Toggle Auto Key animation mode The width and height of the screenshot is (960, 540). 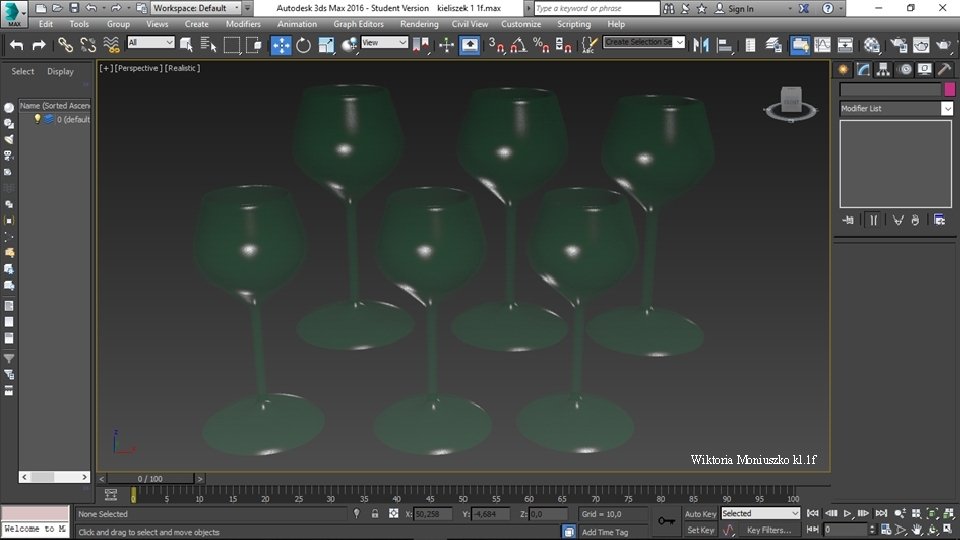[x=700, y=514]
